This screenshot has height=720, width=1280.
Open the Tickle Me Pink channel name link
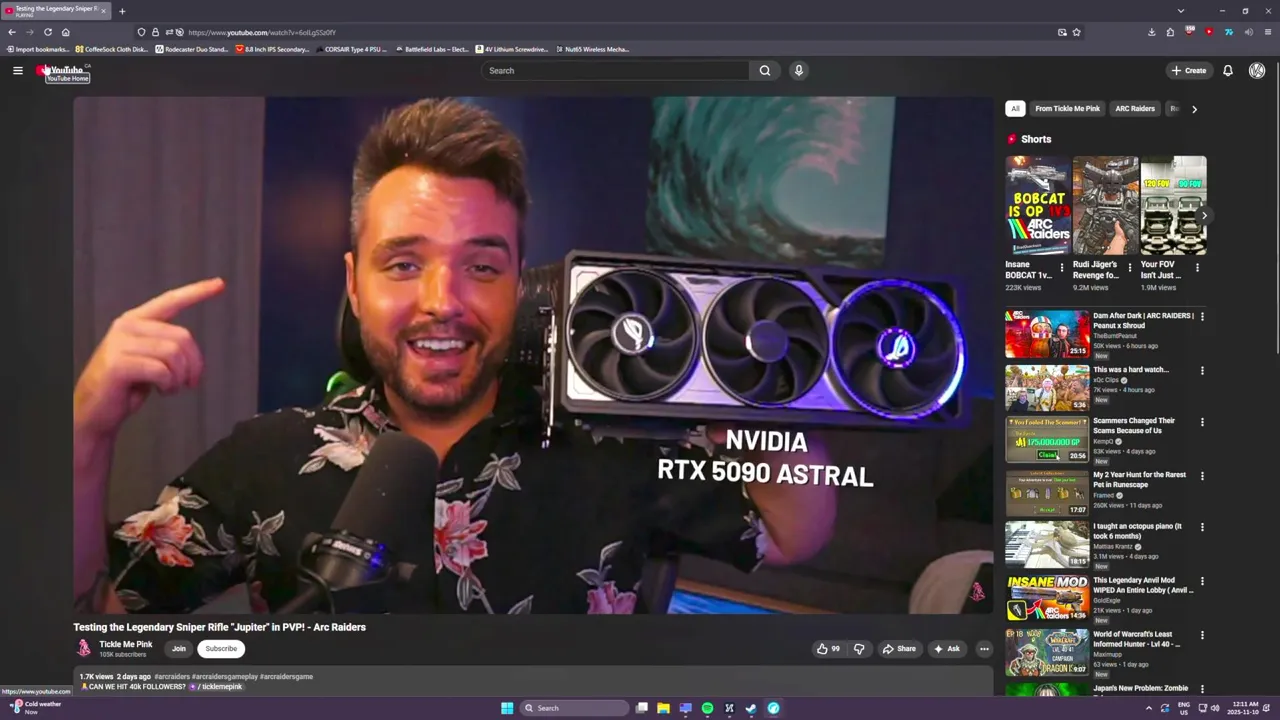(x=126, y=644)
